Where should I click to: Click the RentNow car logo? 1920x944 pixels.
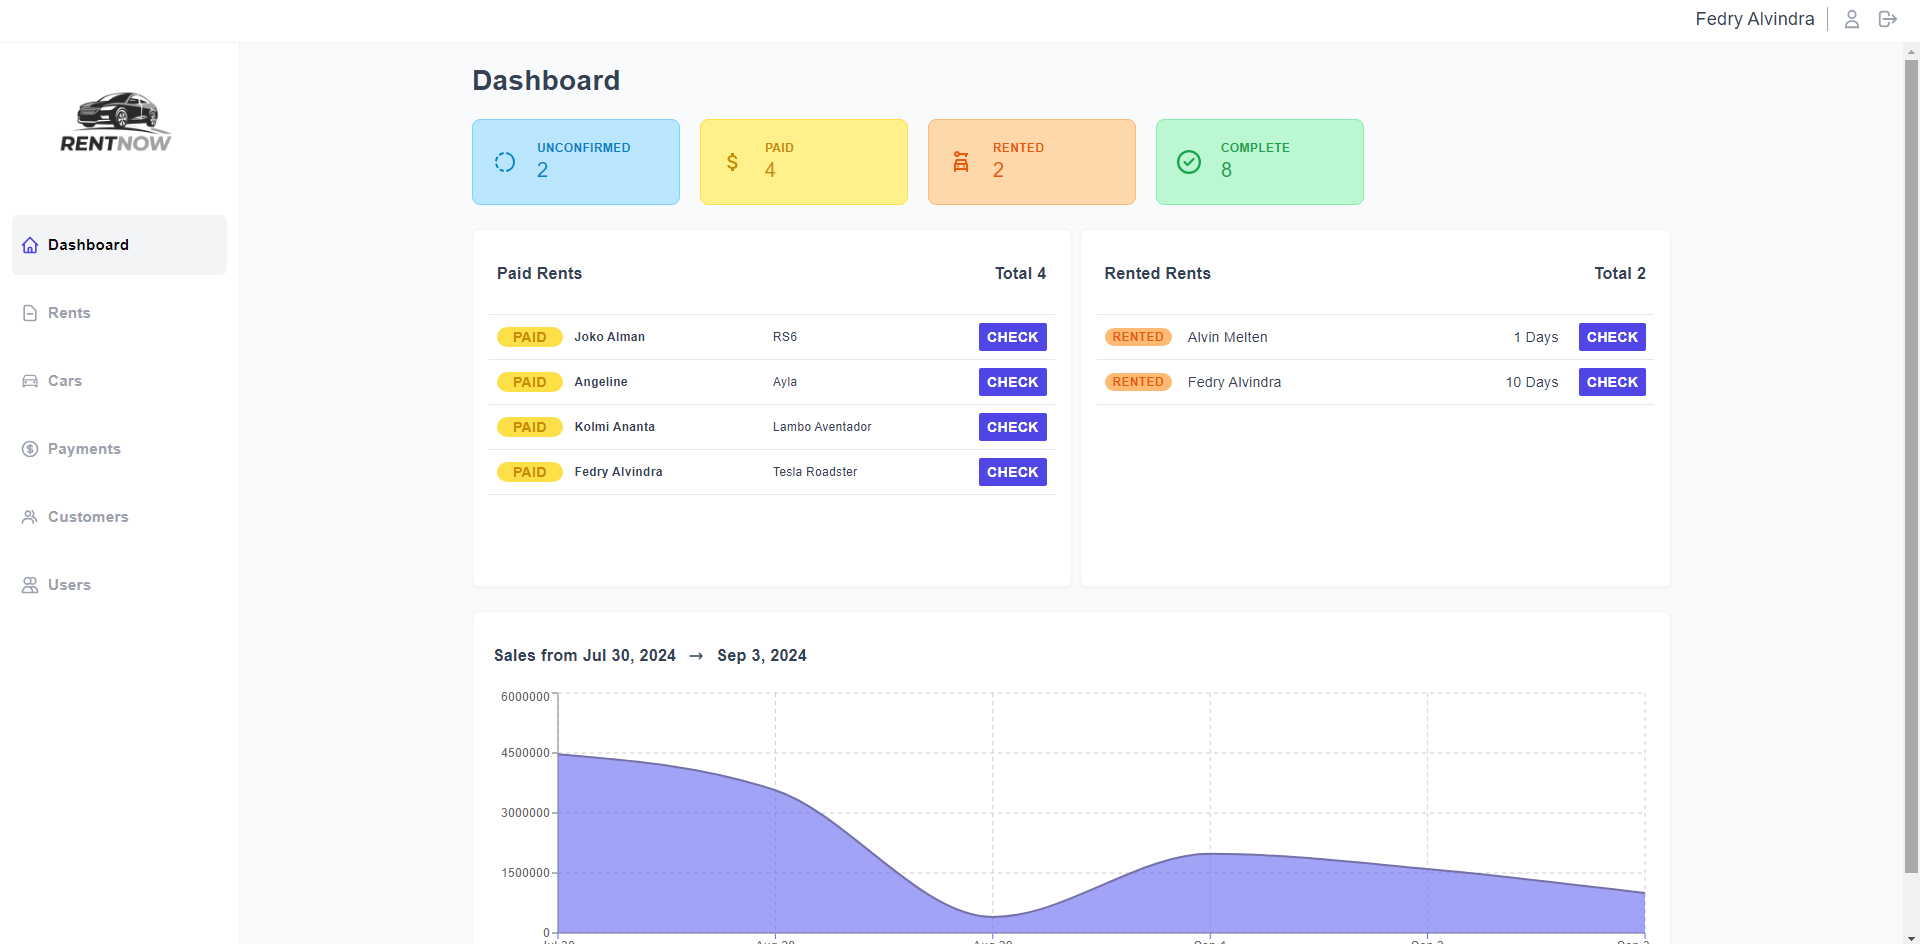(116, 123)
